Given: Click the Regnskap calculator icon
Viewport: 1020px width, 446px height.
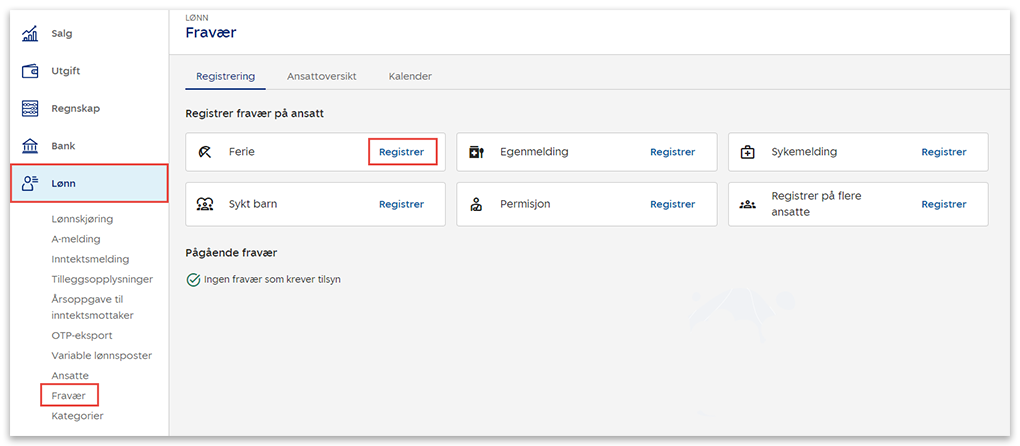Looking at the screenshot, I should 30,109.
